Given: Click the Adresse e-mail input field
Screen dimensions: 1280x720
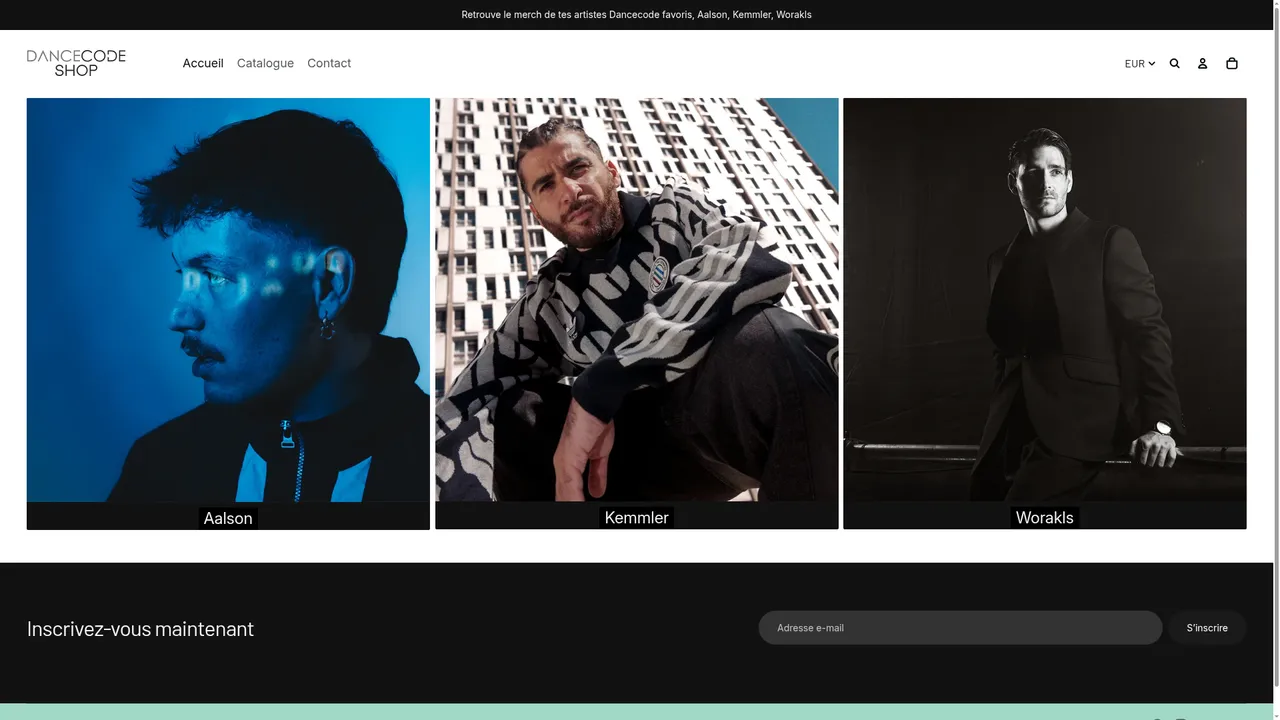Looking at the screenshot, I should (960, 628).
